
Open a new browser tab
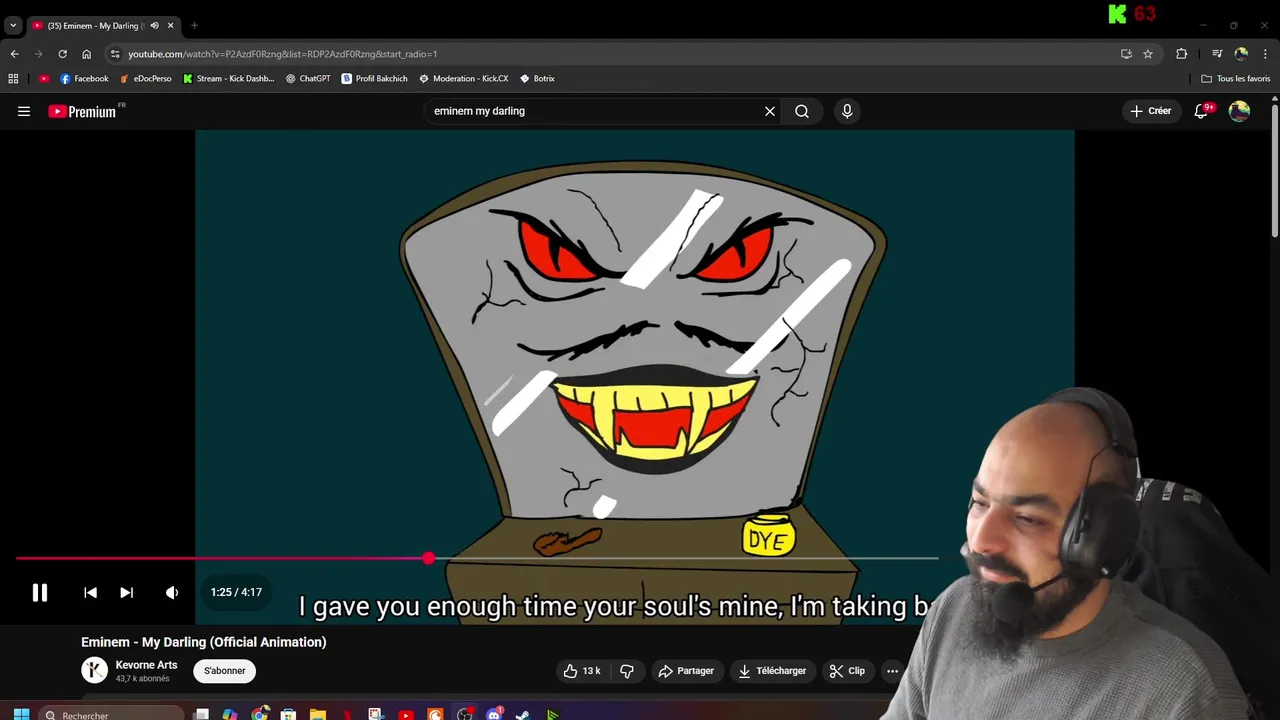194,25
